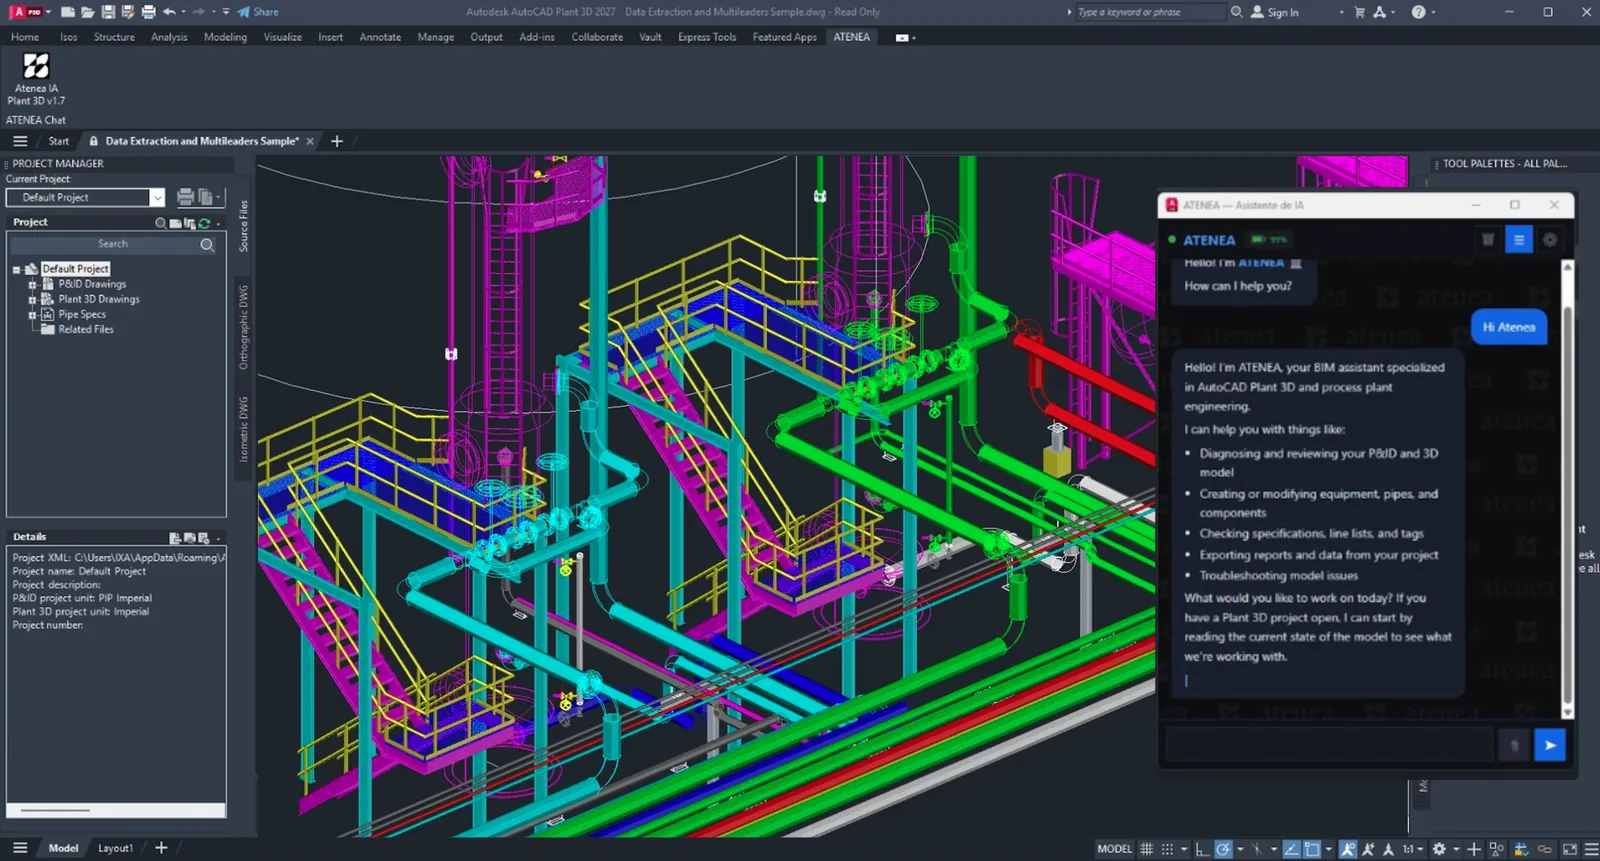Save the drawing from the quick access toolbar
The height and width of the screenshot is (861, 1600).
pos(108,12)
